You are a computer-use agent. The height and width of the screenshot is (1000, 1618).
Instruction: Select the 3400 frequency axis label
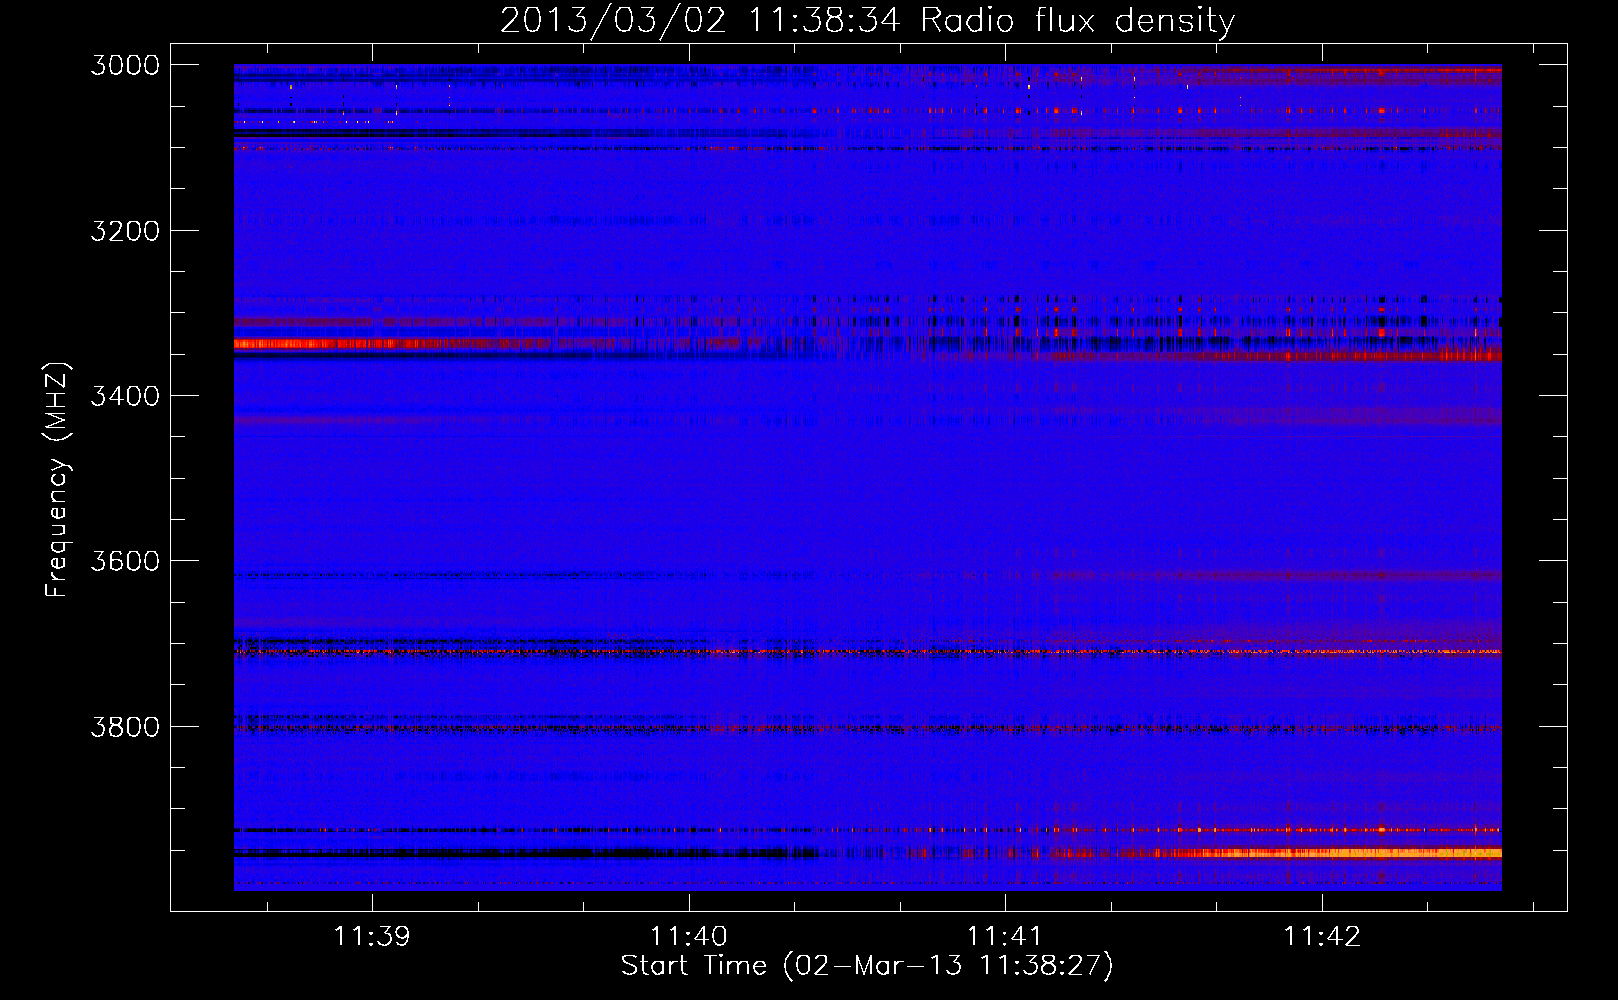coord(125,396)
